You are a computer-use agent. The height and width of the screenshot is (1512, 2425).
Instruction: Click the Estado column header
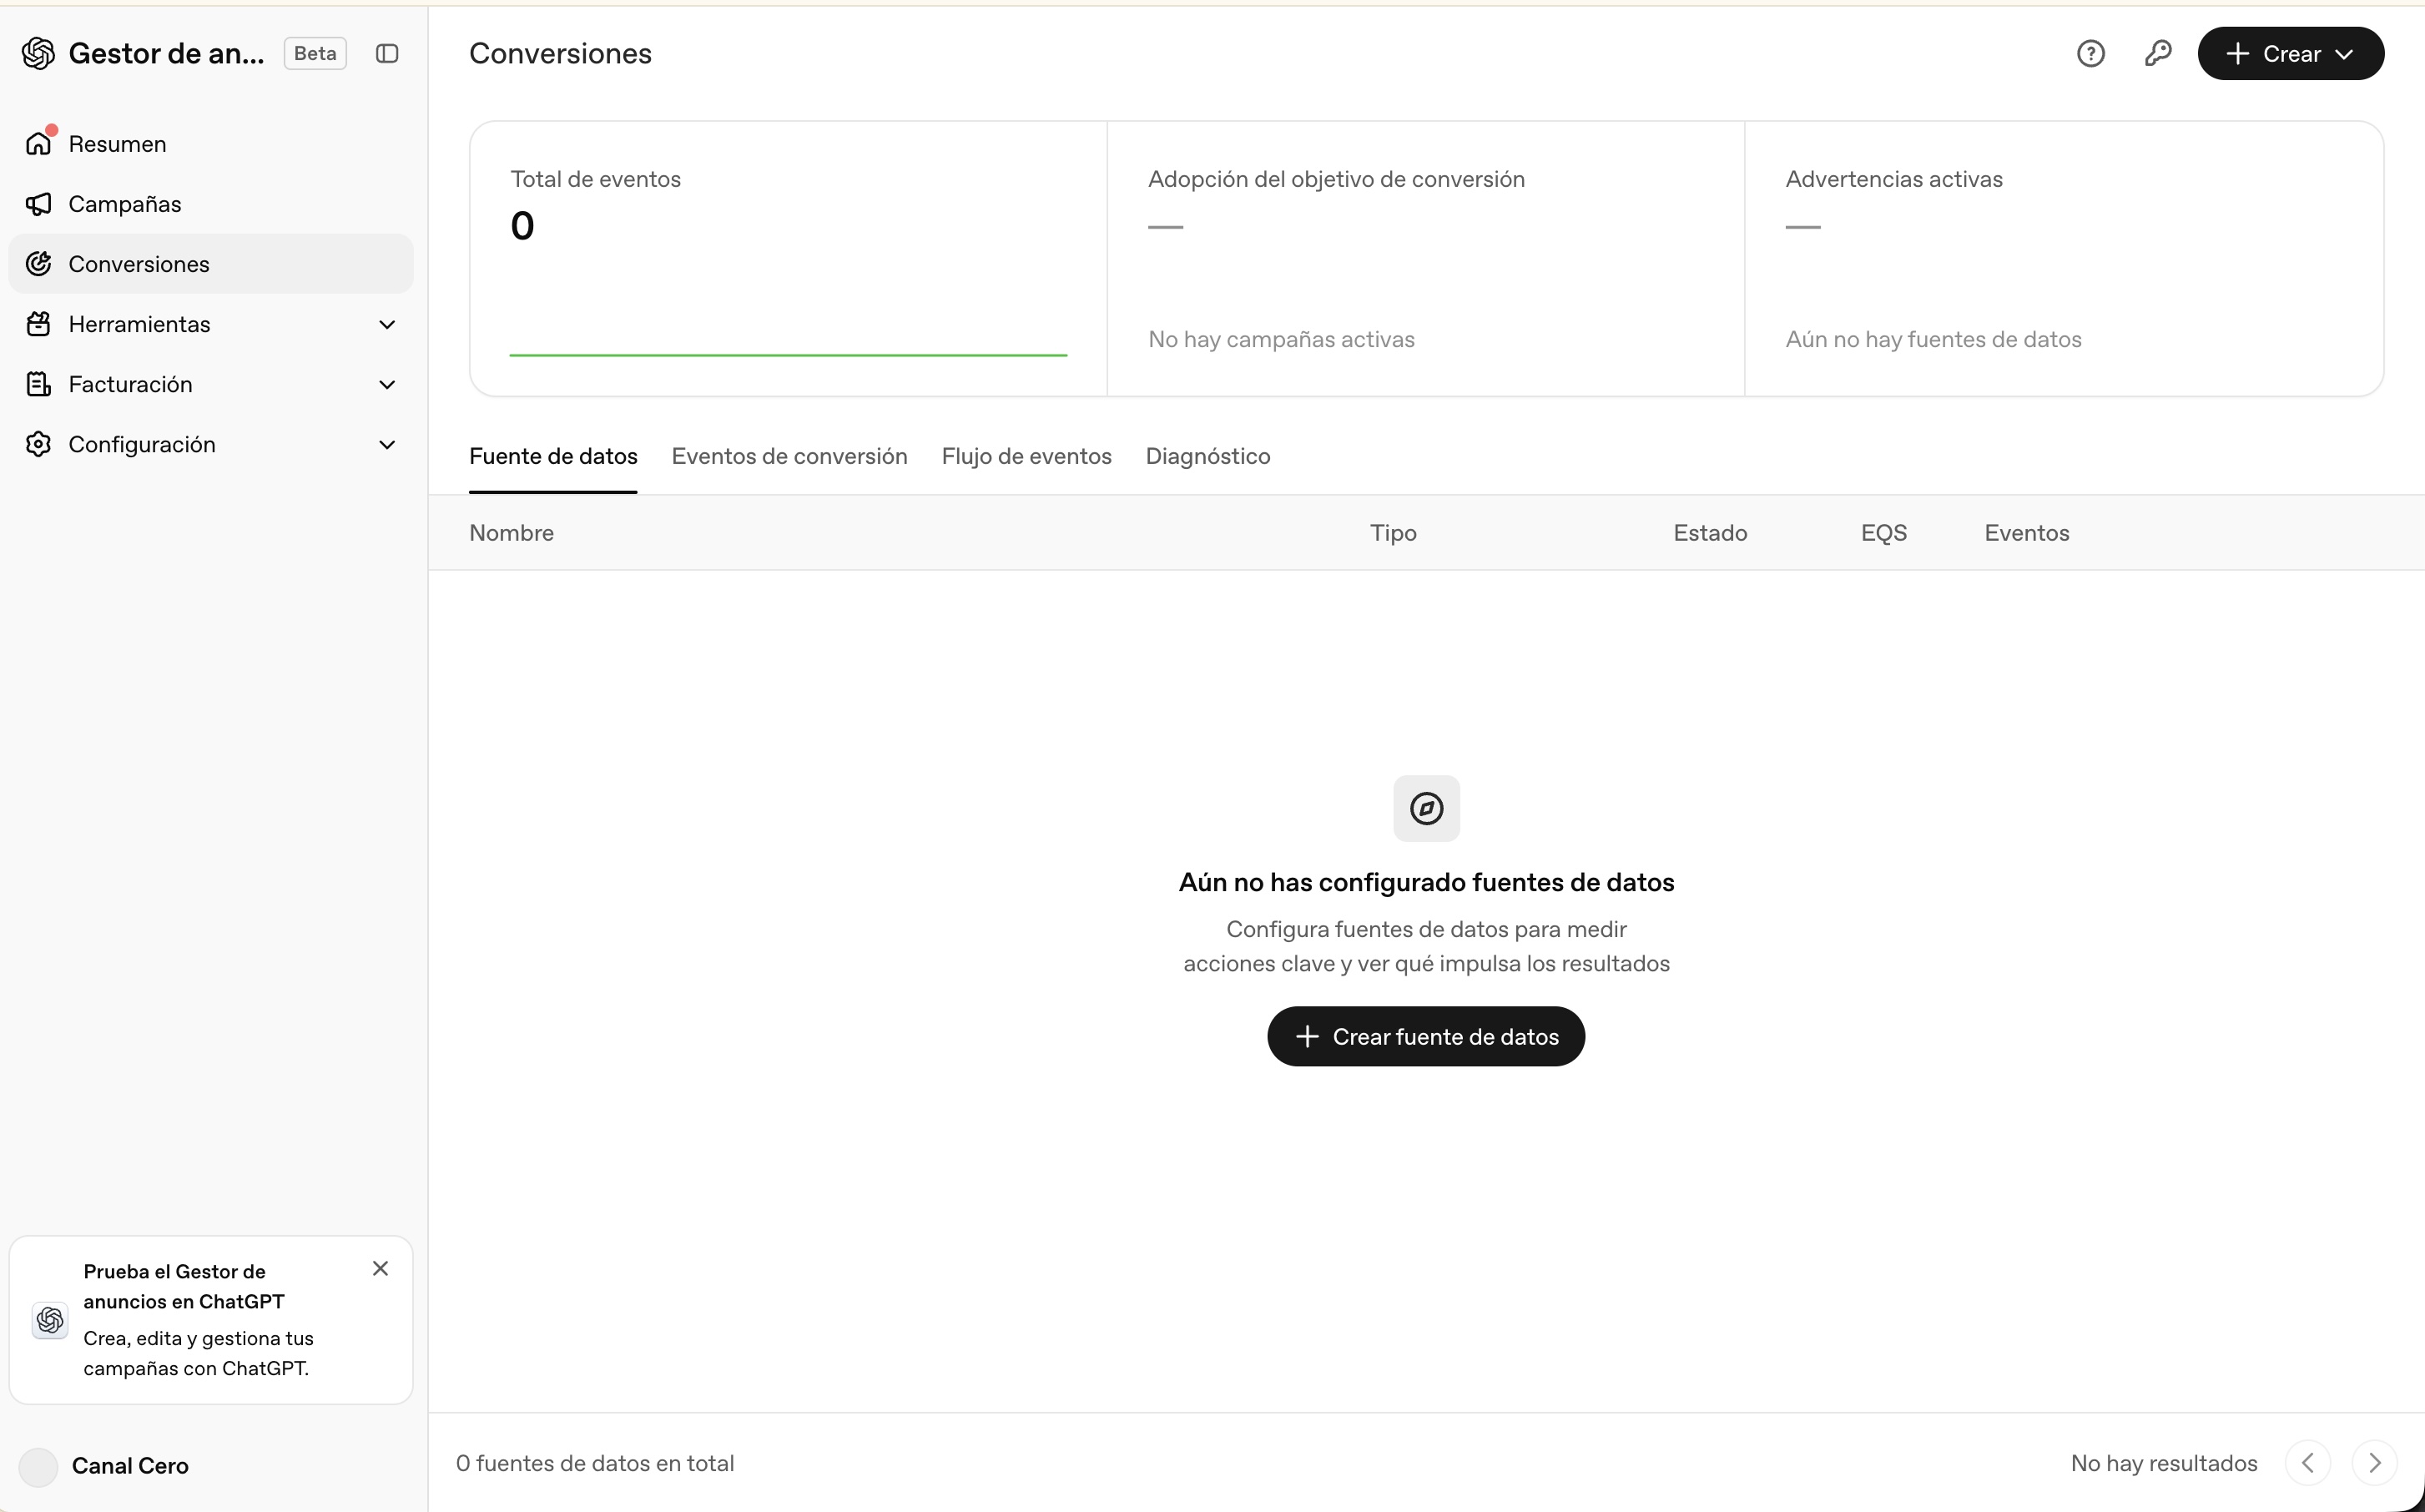tap(1710, 533)
